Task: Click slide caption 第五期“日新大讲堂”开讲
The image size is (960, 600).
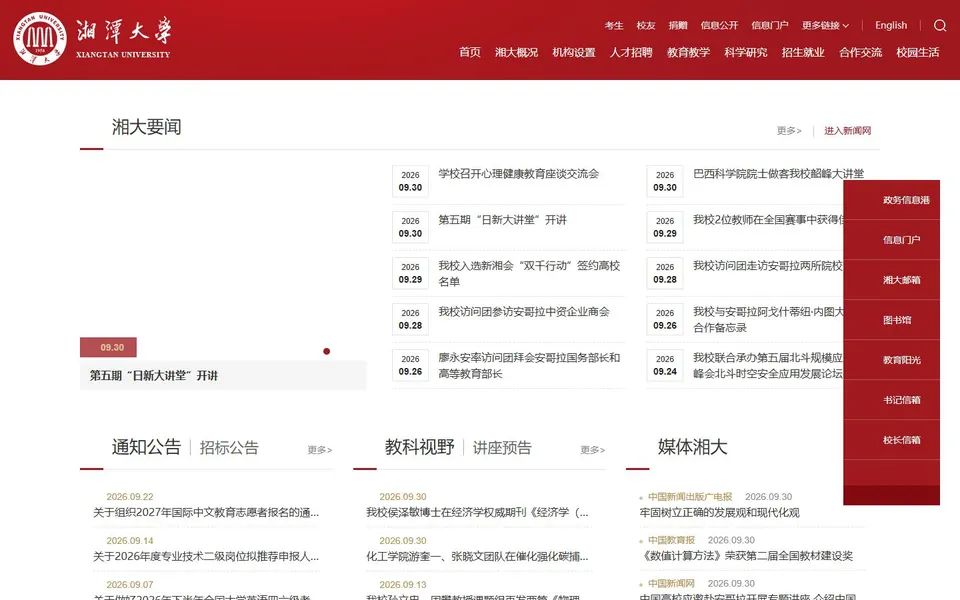Action: pos(154,376)
